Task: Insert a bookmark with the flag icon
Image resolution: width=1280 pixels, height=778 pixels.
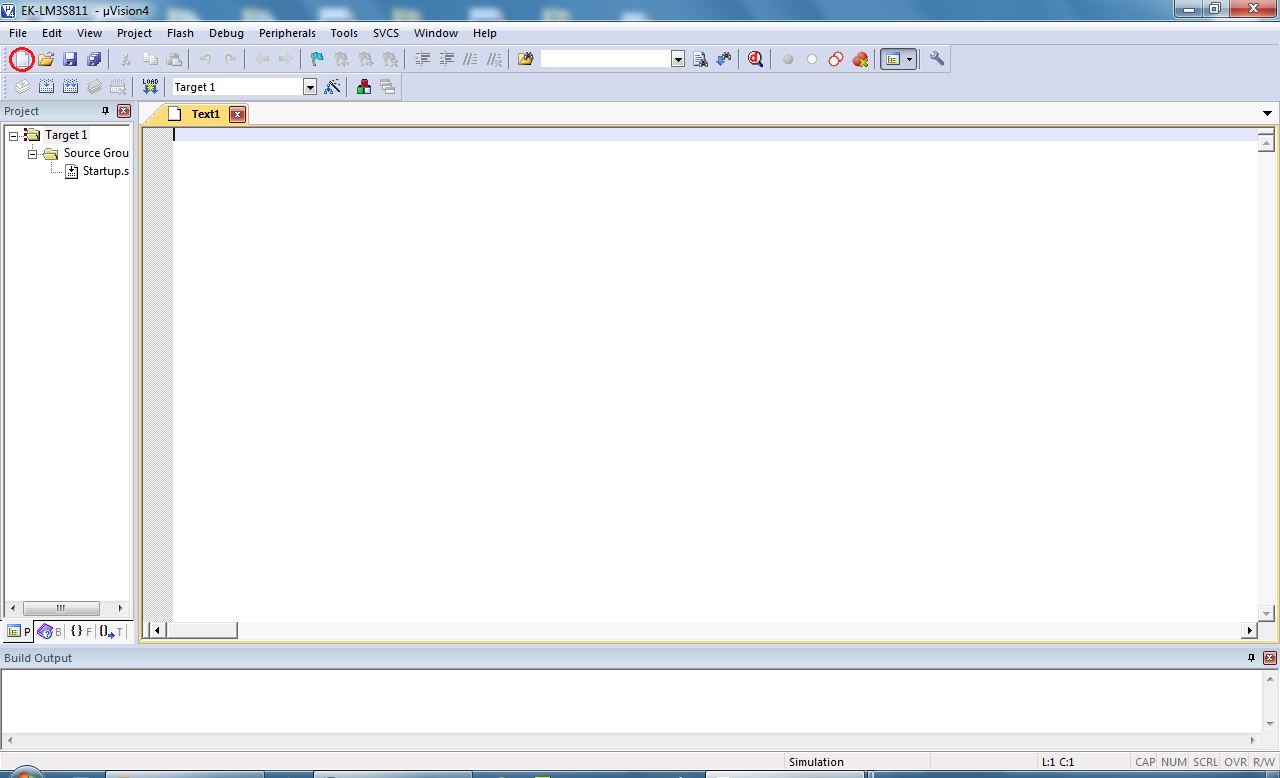Action: coord(317,59)
